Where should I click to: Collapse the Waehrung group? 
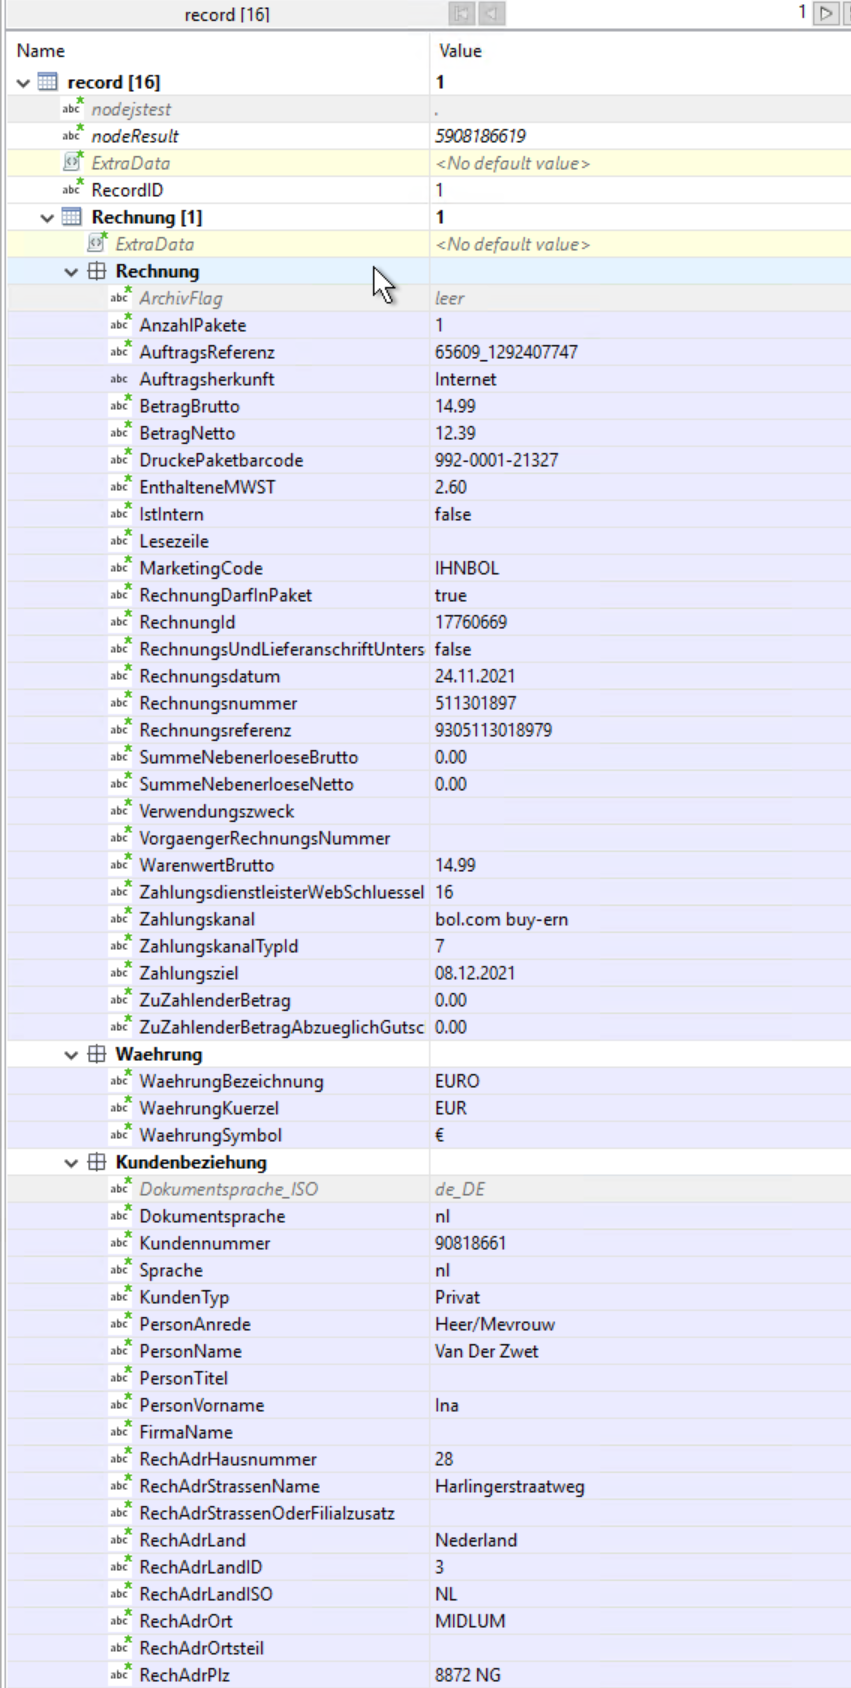pyautogui.click(x=71, y=1055)
